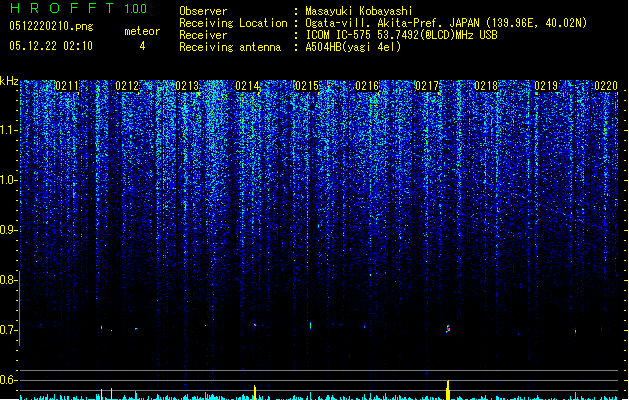Click the "Receiving antenna" label

point(230,47)
